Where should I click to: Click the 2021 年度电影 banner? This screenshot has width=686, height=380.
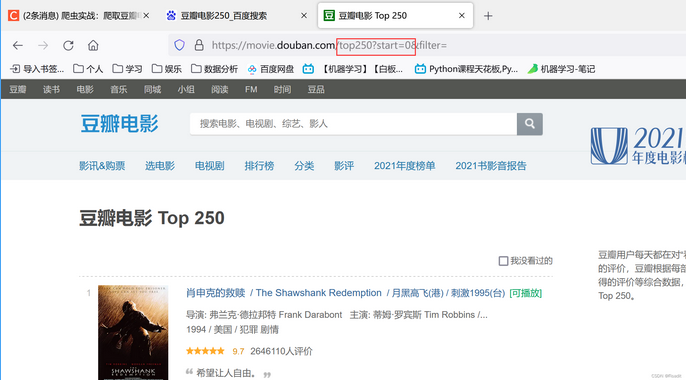pos(638,146)
